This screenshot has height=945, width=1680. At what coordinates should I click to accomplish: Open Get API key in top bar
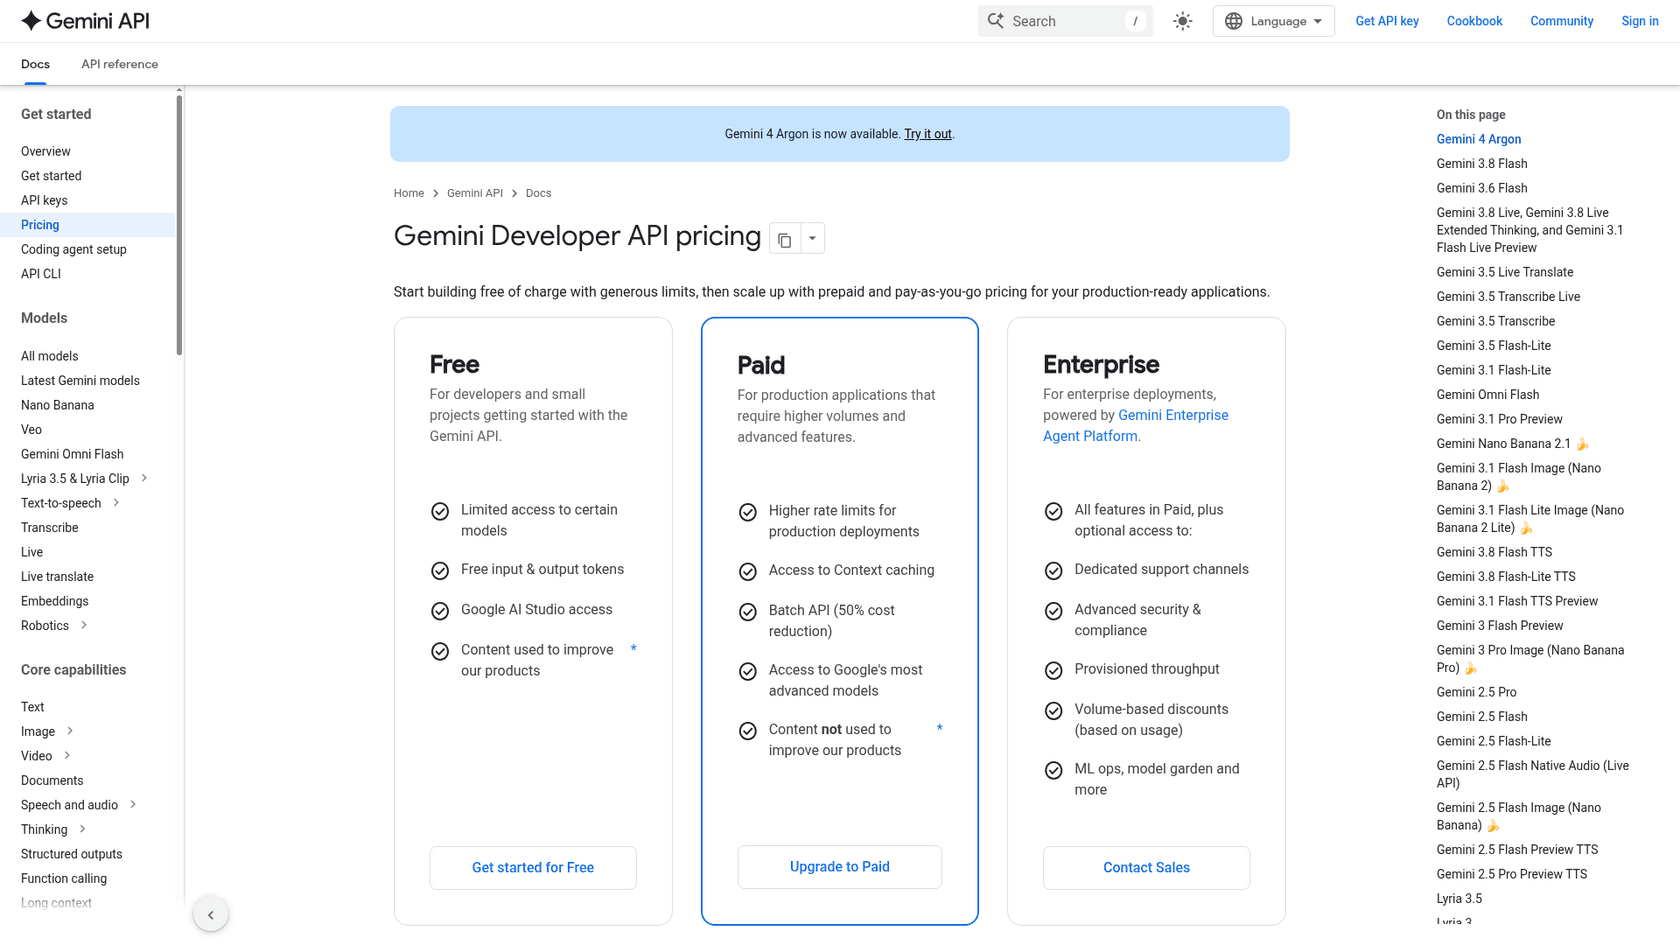[x=1387, y=21]
